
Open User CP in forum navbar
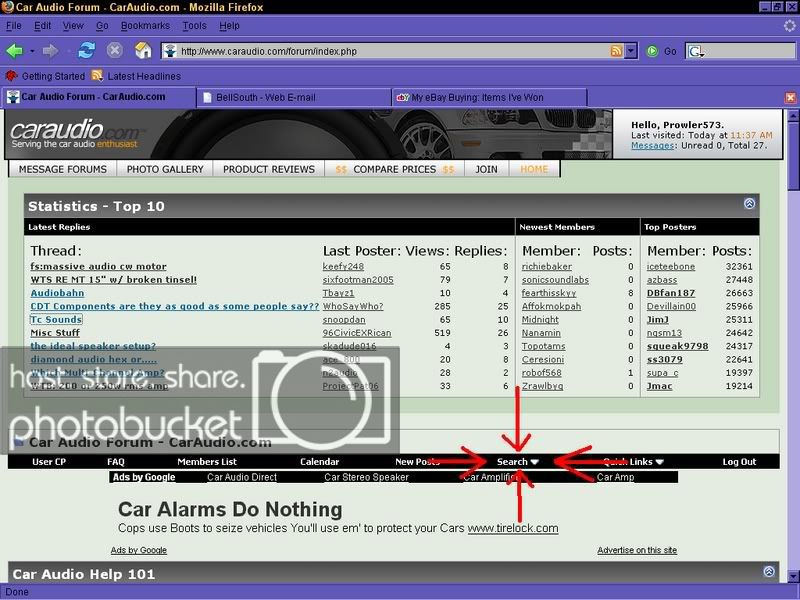click(49, 462)
